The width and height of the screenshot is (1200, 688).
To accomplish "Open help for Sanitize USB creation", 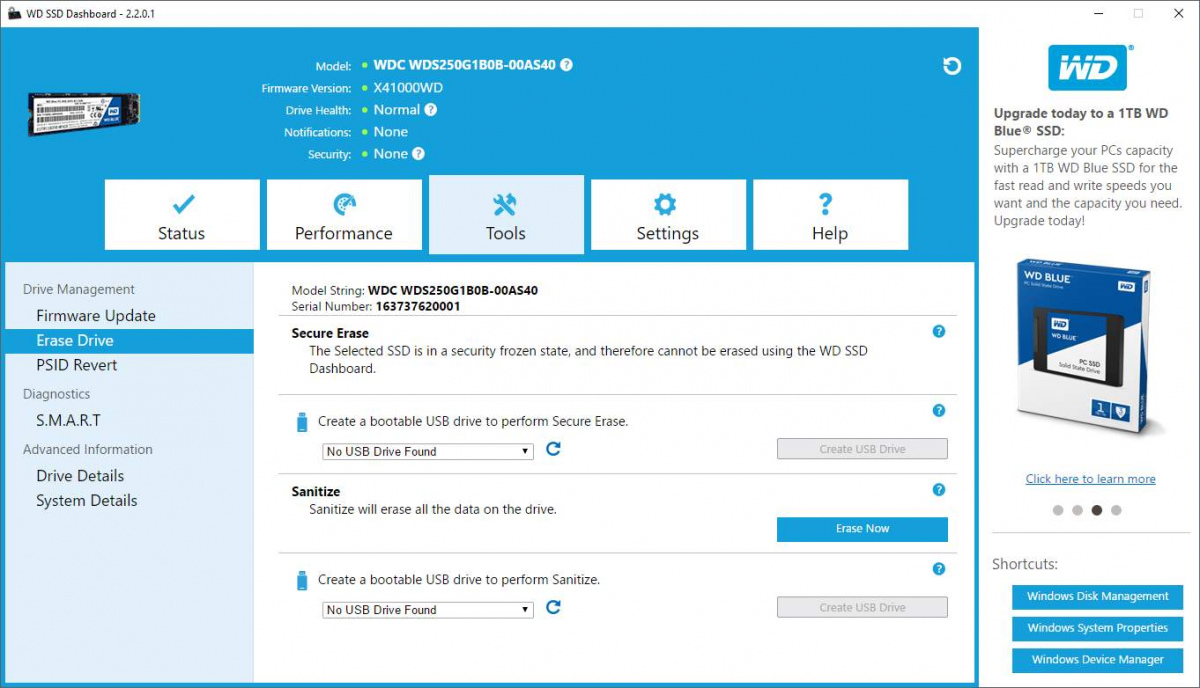I will point(939,569).
